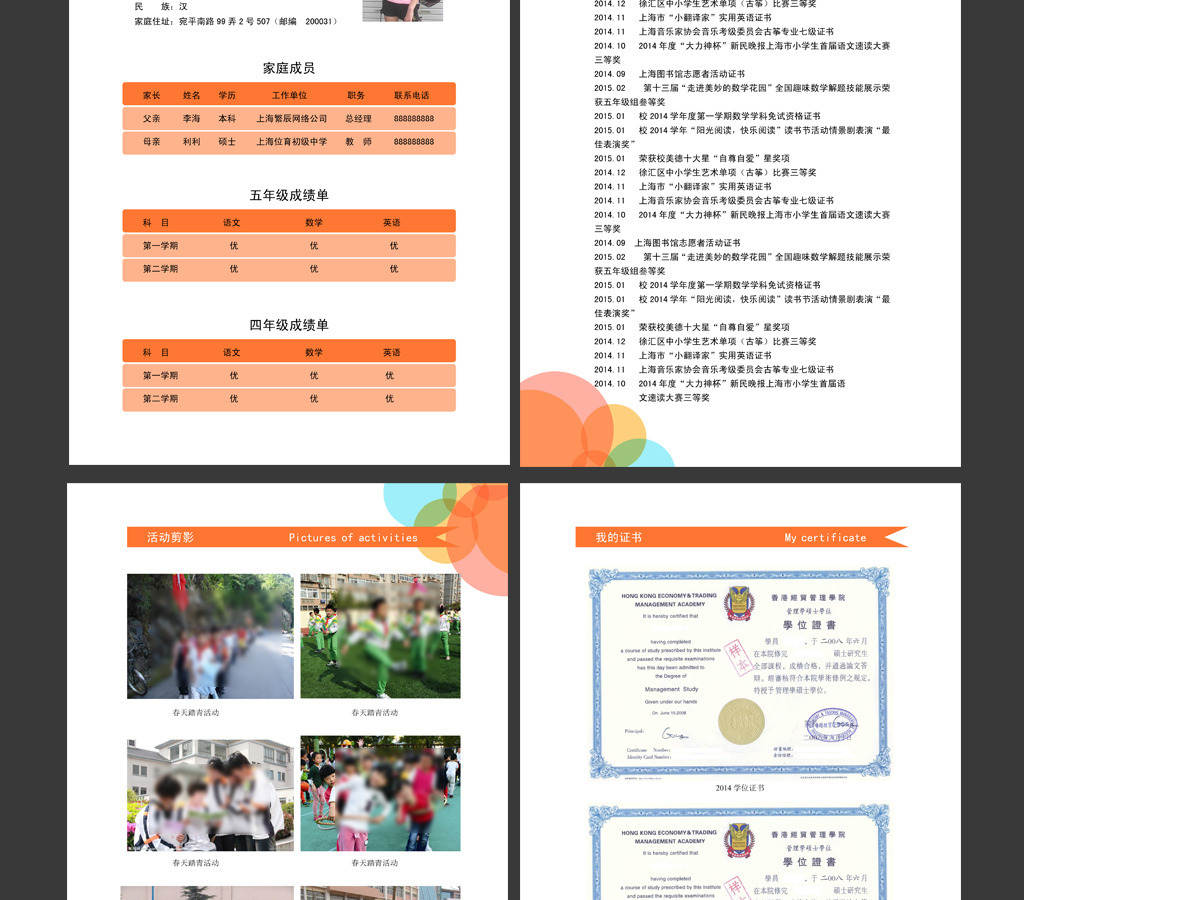Click 第二学期 row in the 四年级 table
The image size is (1200, 900).
289,399
